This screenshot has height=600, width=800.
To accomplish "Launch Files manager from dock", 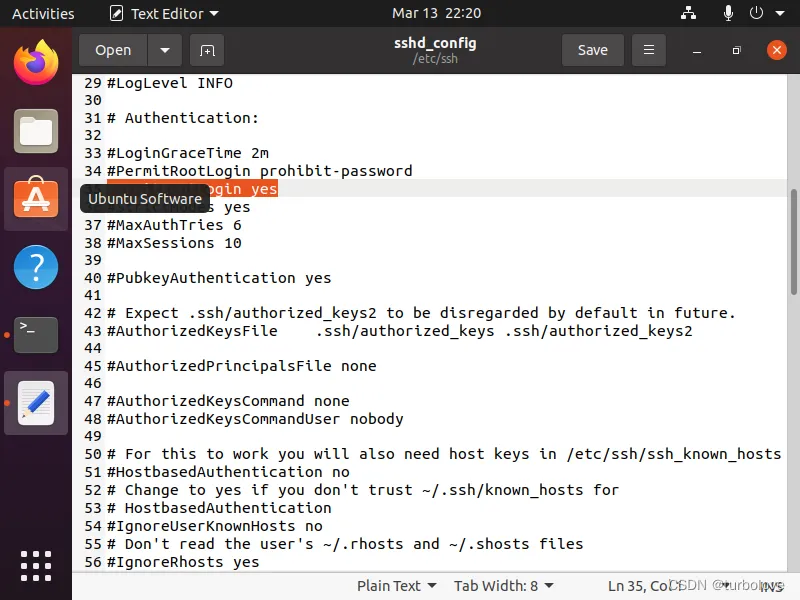I will coord(36,131).
